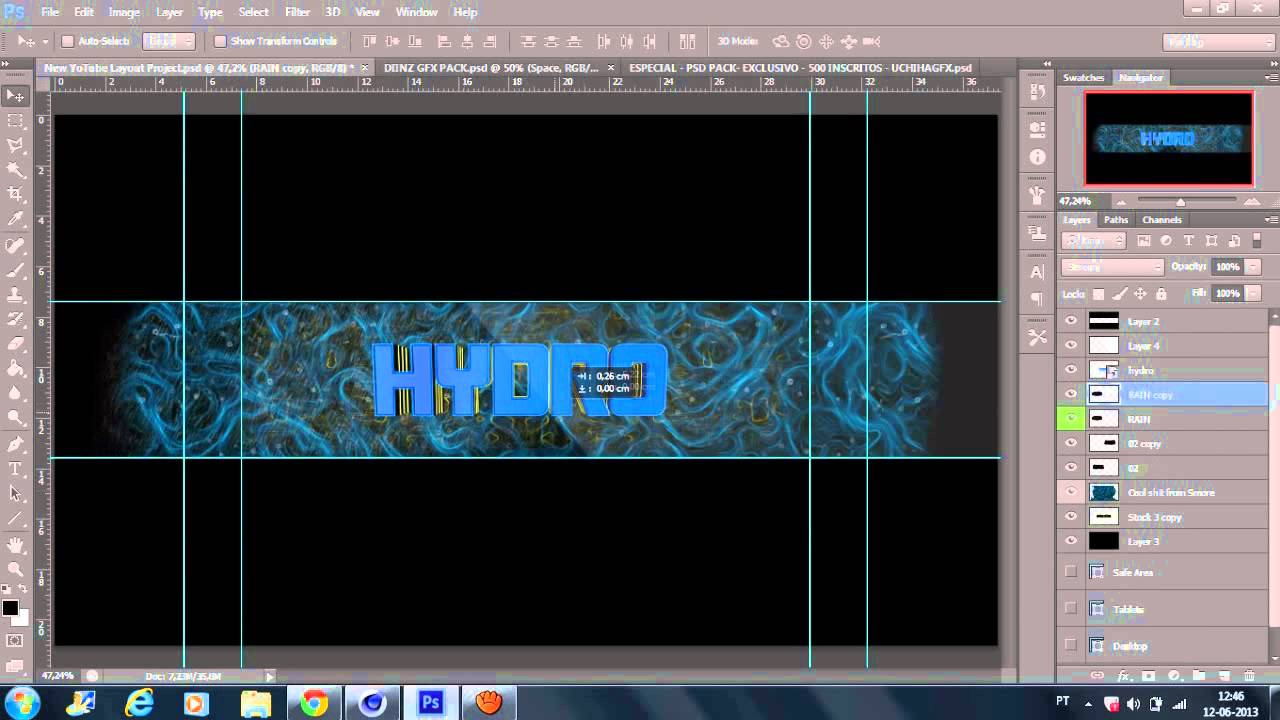Image resolution: width=1280 pixels, height=720 pixels.
Task: Add a layer mask
Action: click(1148, 677)
